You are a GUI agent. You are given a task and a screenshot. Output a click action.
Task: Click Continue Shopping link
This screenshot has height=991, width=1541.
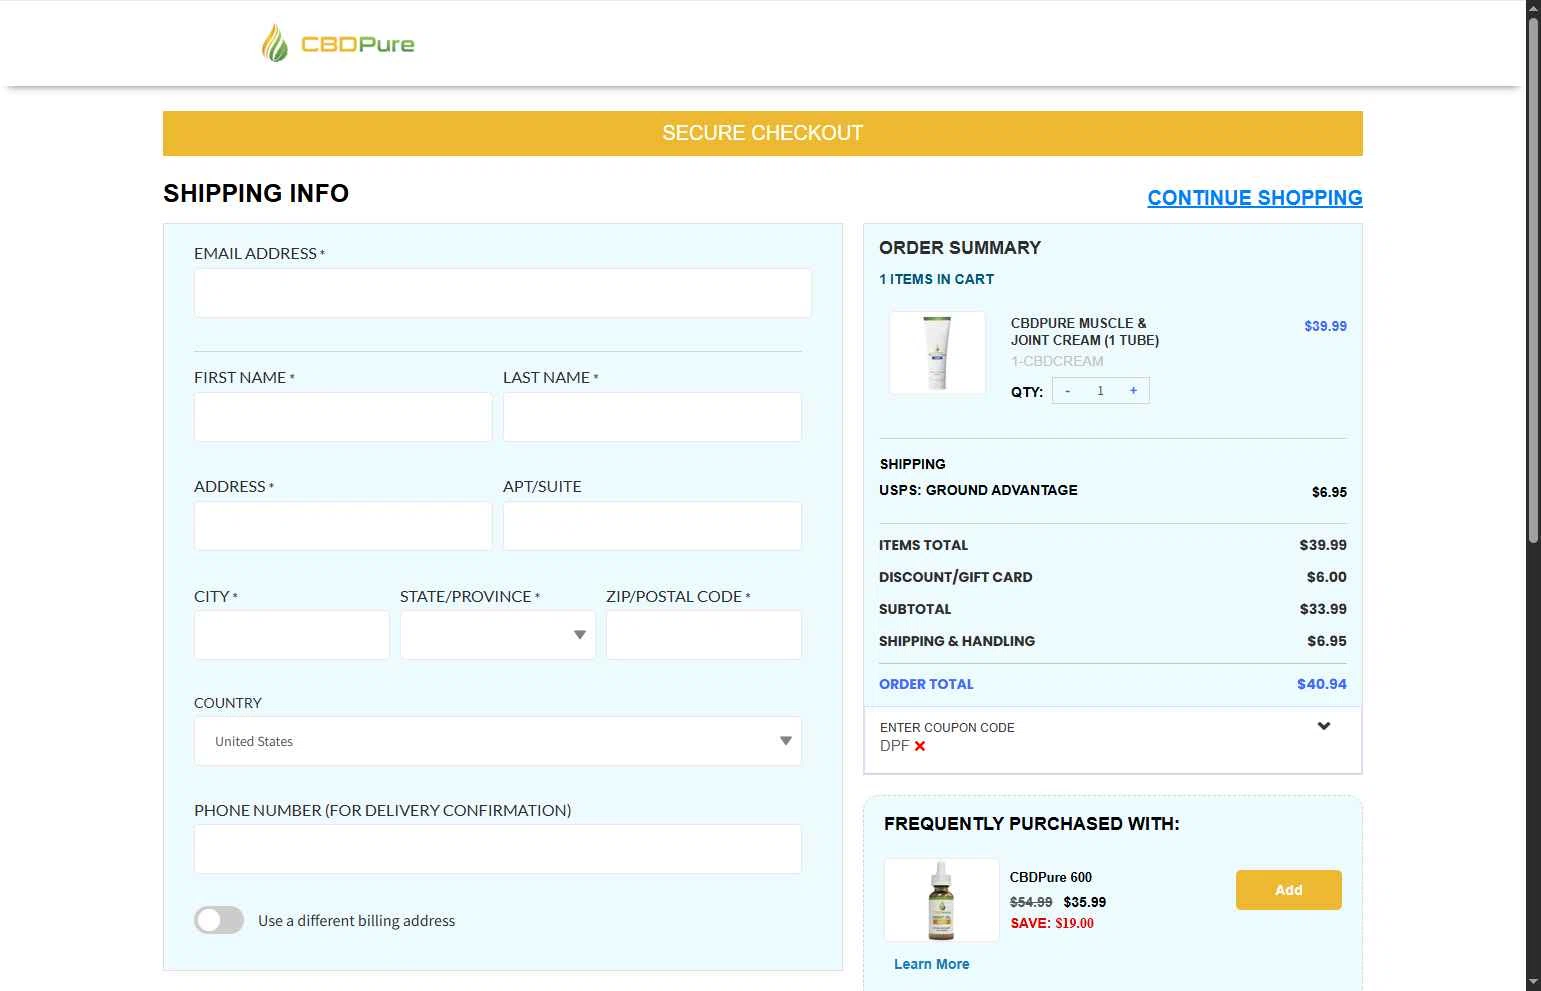coord(1255,198)
